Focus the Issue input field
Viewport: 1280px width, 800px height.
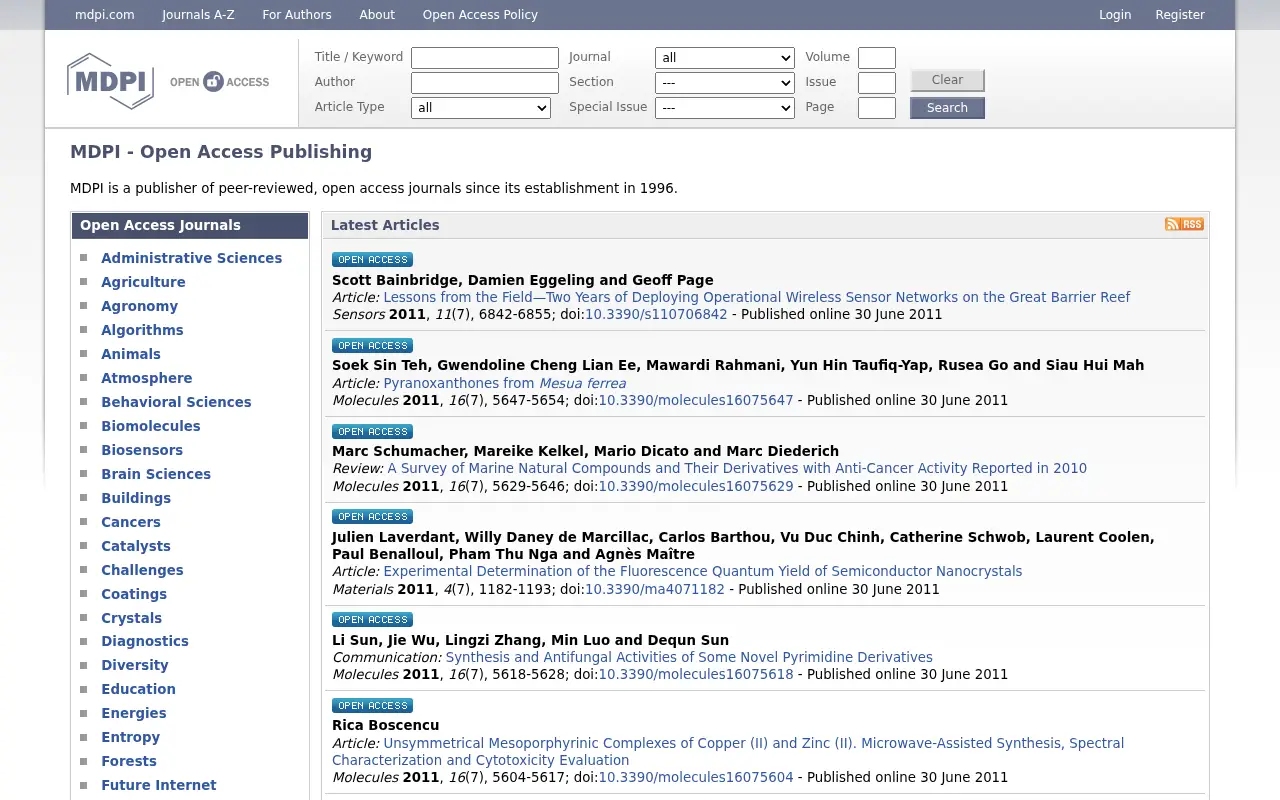click(x=877, y=83)
